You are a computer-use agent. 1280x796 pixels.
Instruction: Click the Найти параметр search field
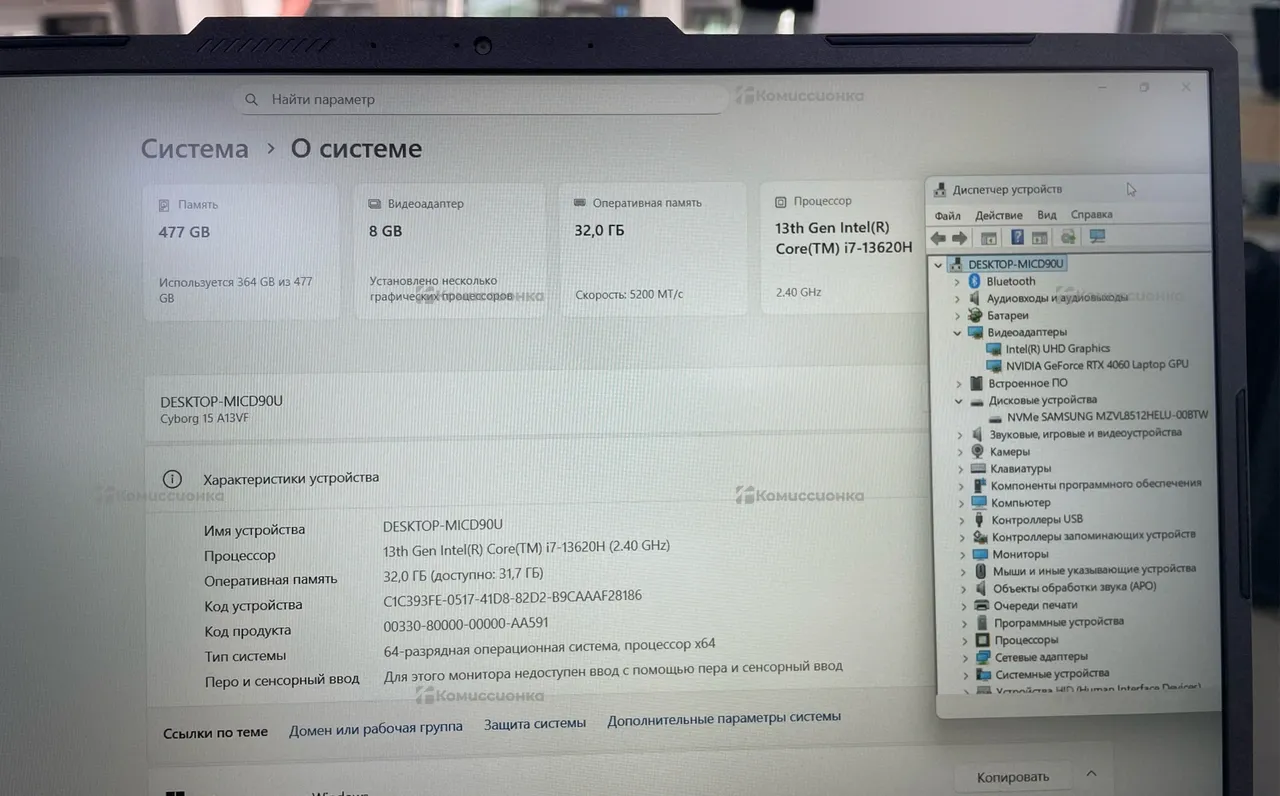tap(480, 100)
